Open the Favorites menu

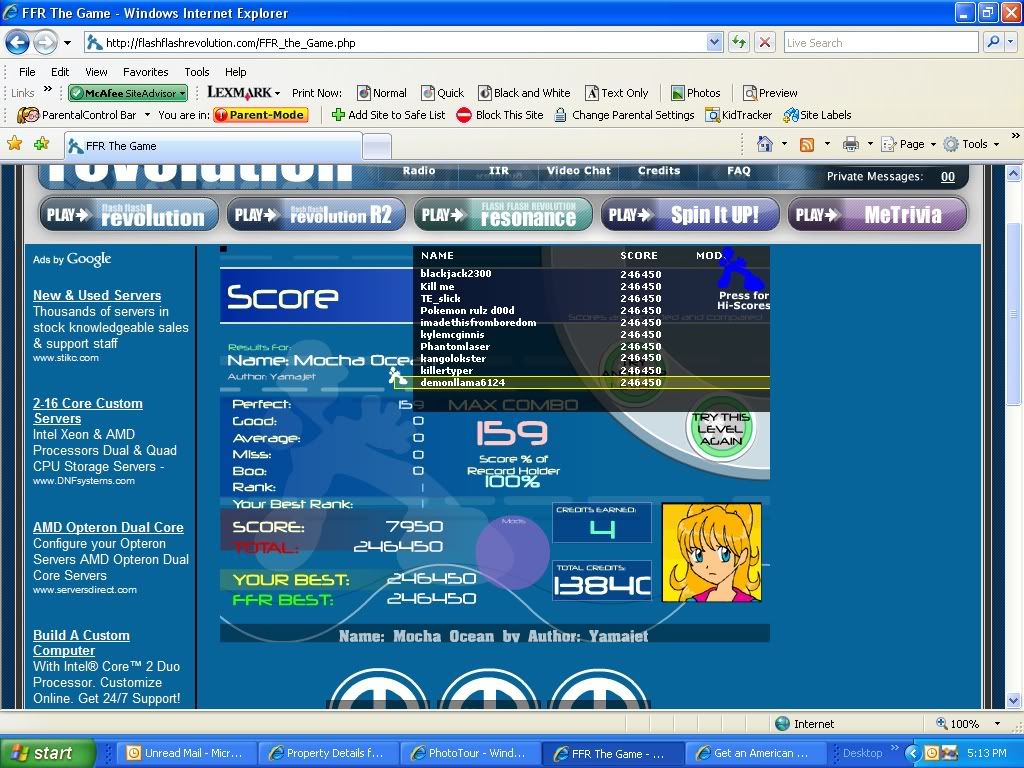(145, 72)
